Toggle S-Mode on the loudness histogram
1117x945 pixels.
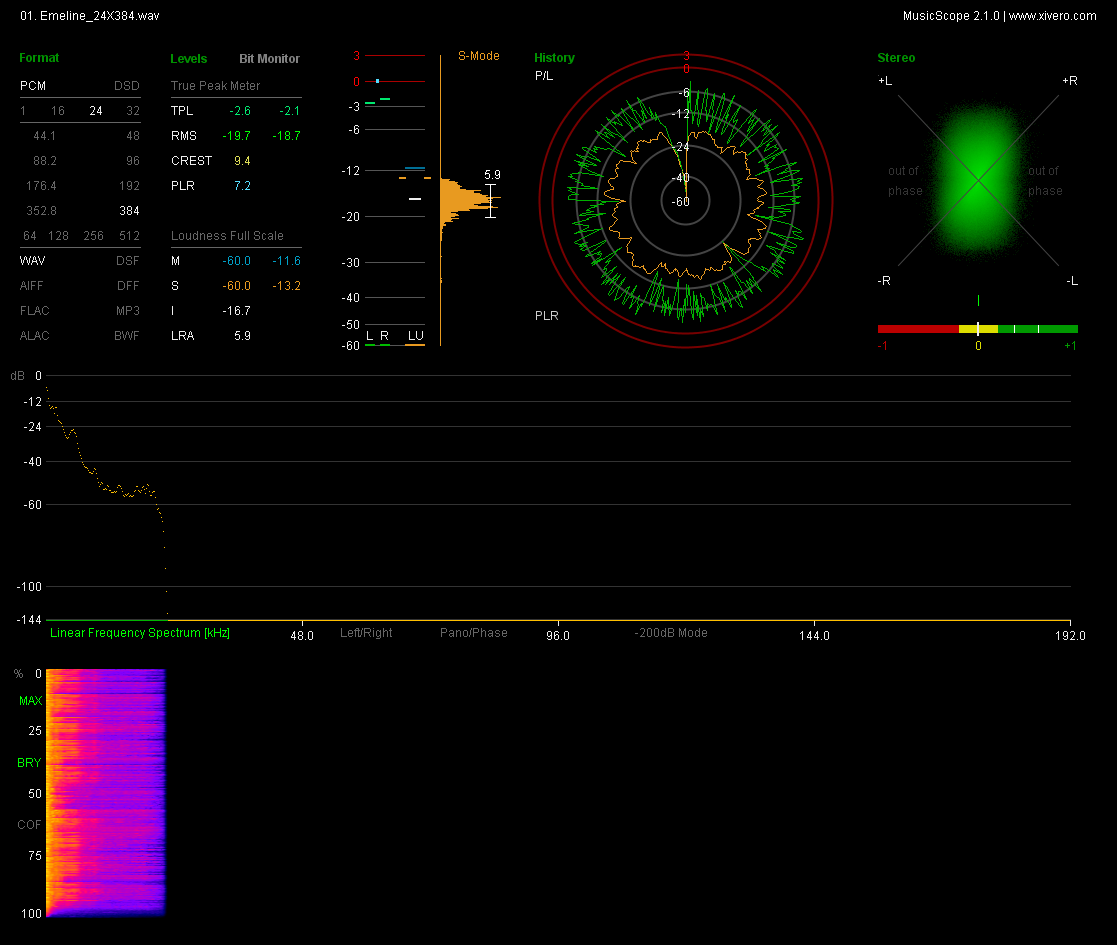point(479,56)
